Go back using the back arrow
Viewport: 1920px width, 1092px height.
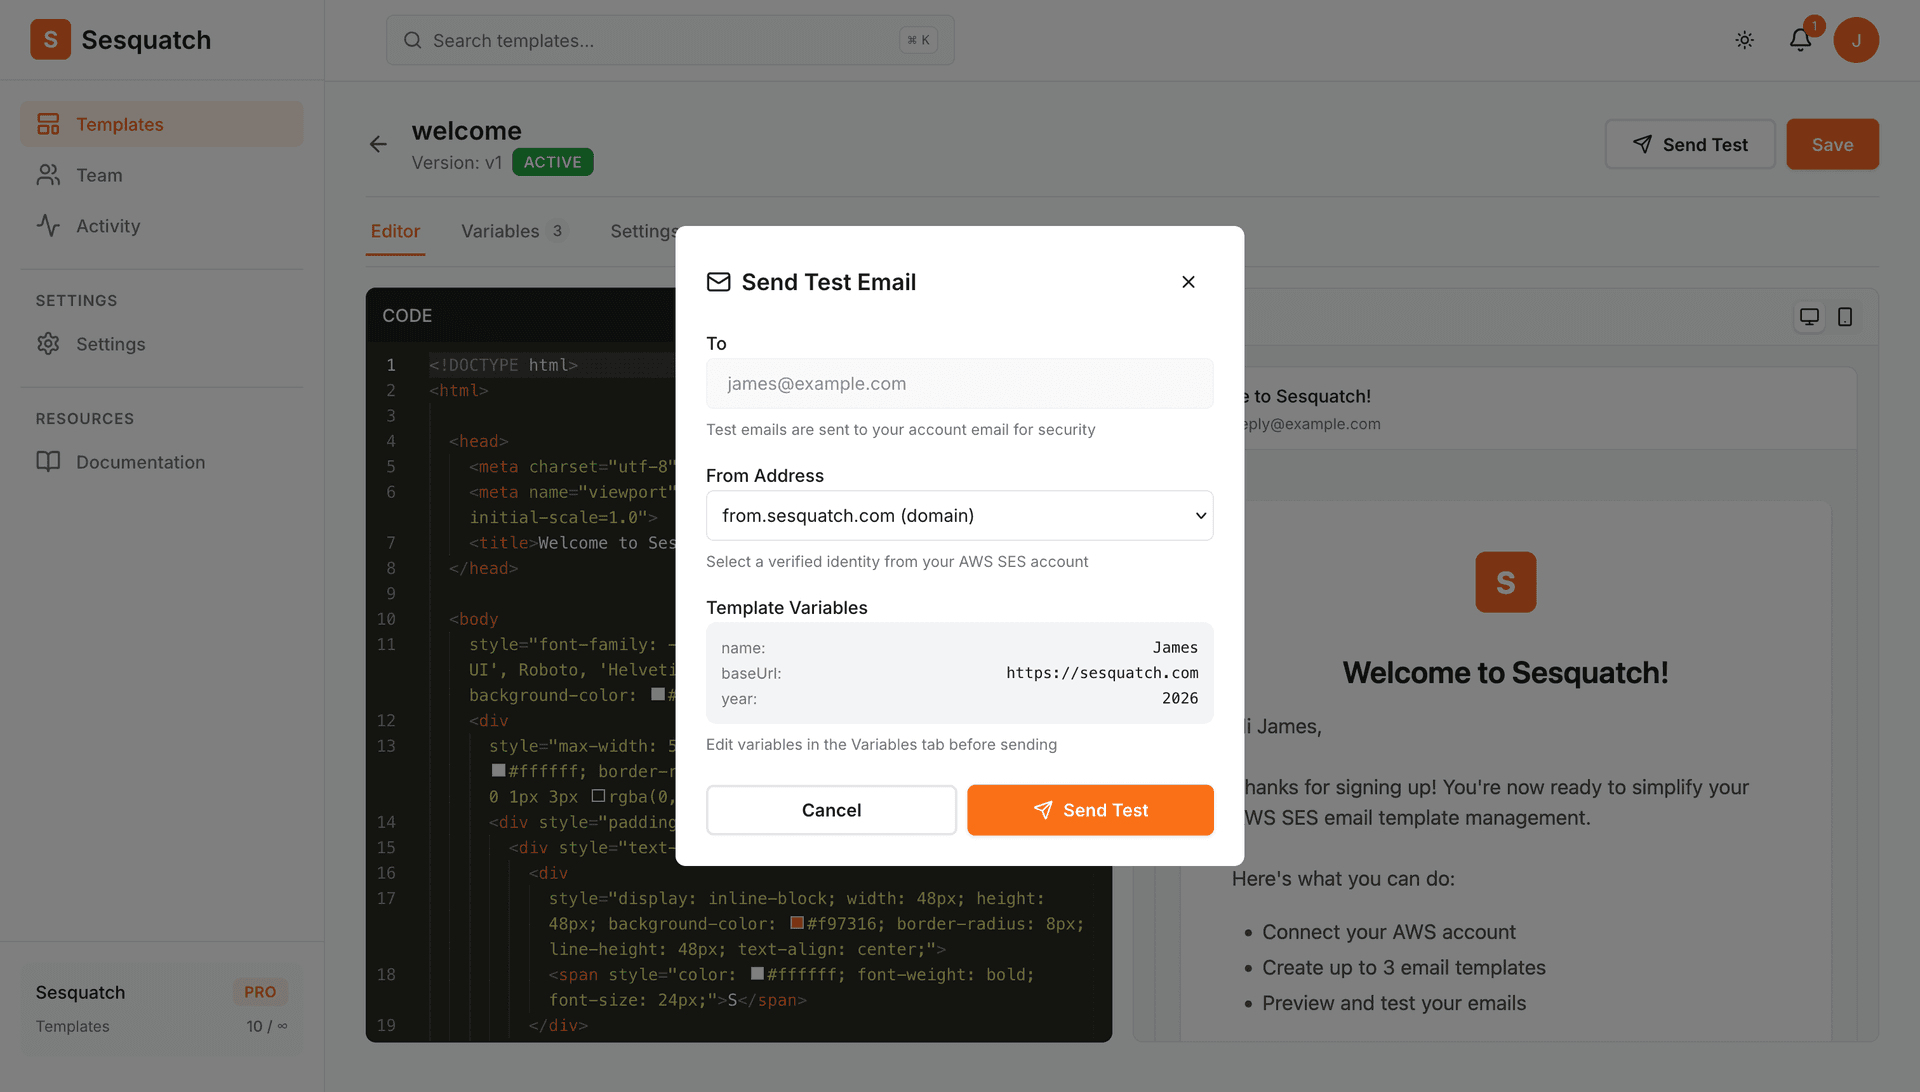click(x=378, y=144)
